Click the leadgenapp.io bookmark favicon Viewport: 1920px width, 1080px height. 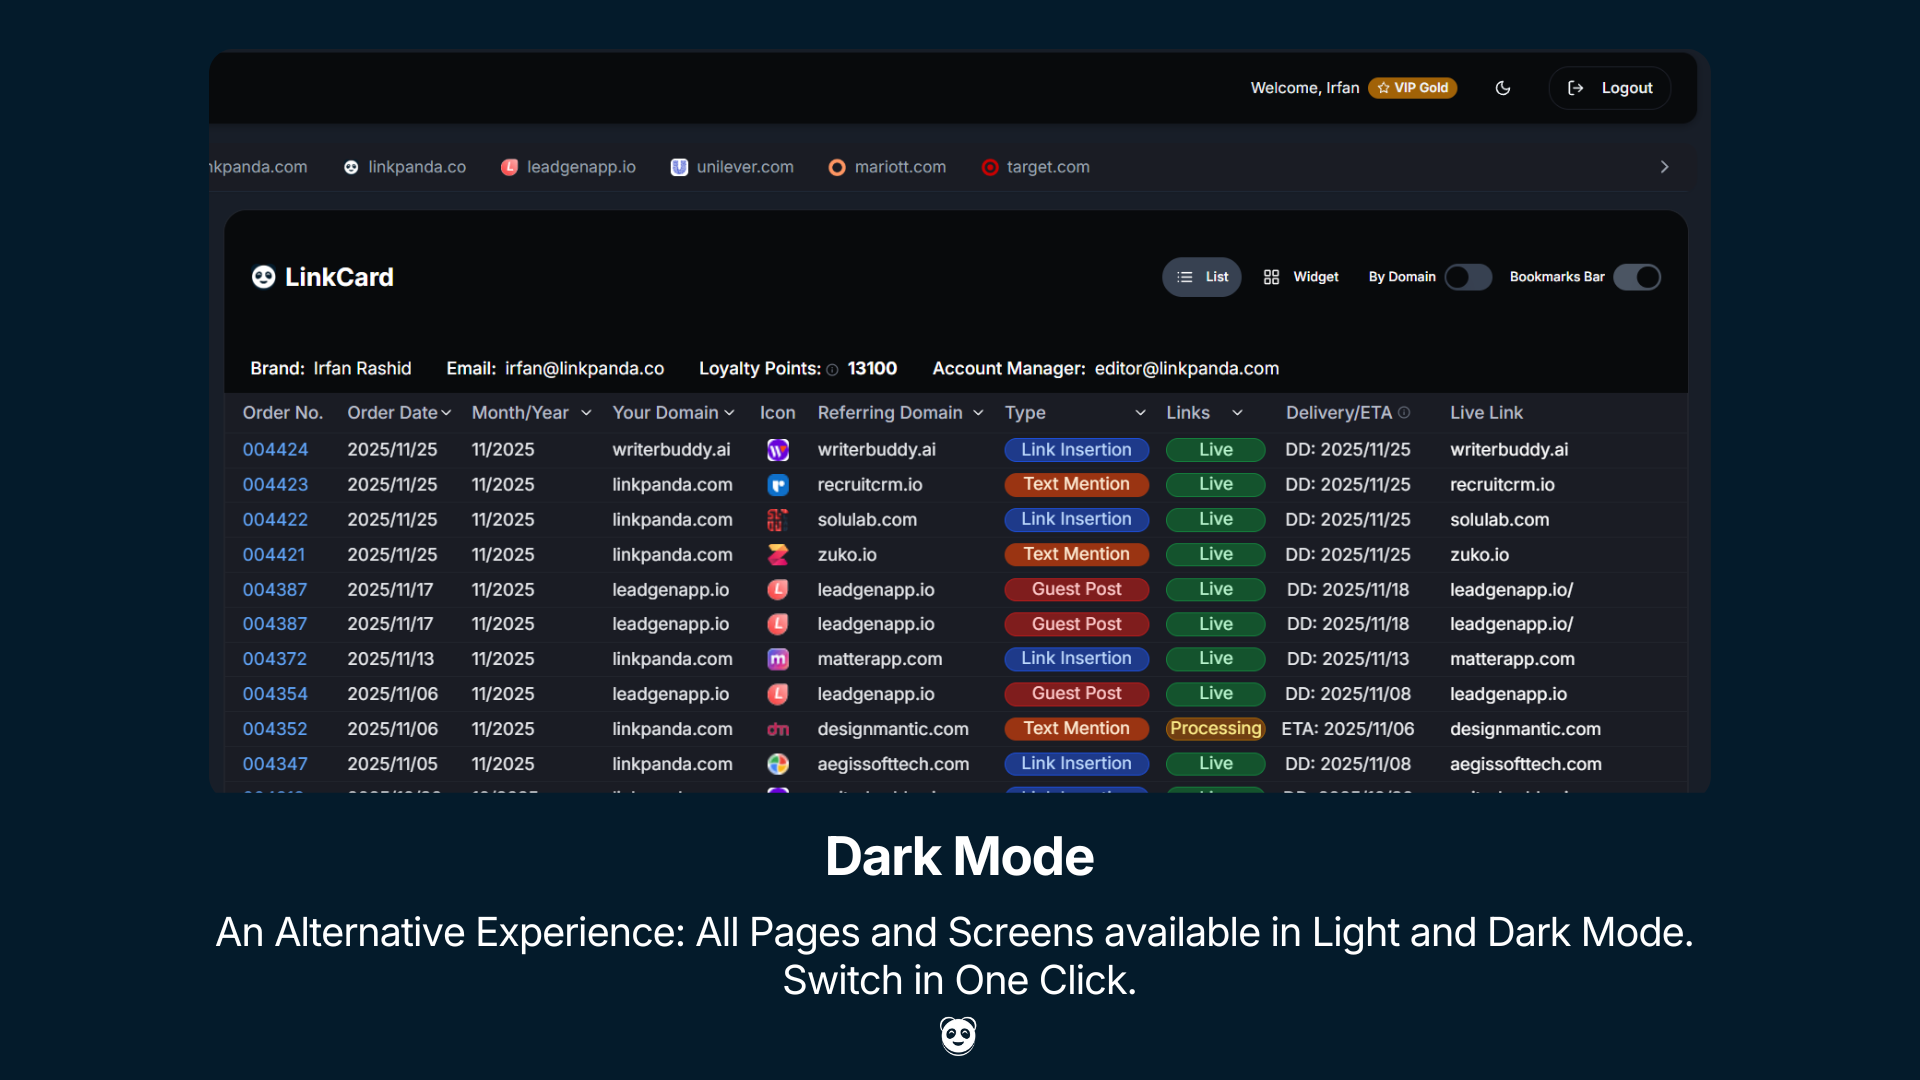510,167
